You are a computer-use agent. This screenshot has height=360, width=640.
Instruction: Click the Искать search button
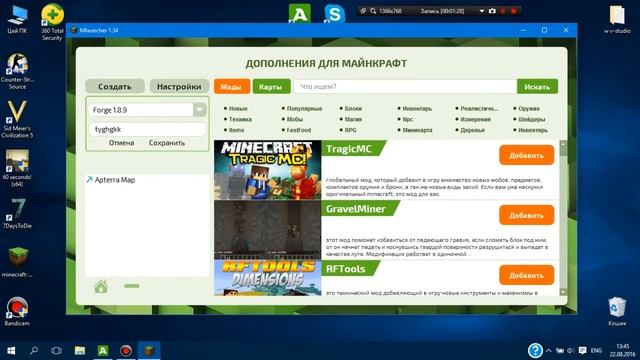537,87
